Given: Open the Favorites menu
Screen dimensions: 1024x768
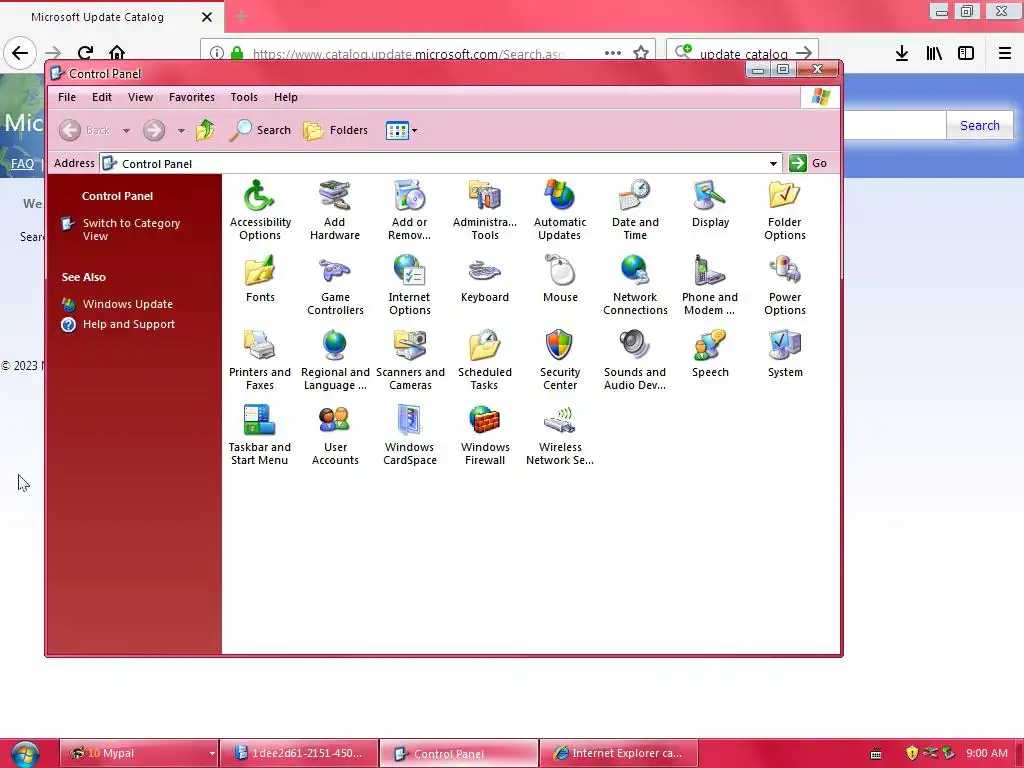Looking at the screenshot, I should click(191, 97).
